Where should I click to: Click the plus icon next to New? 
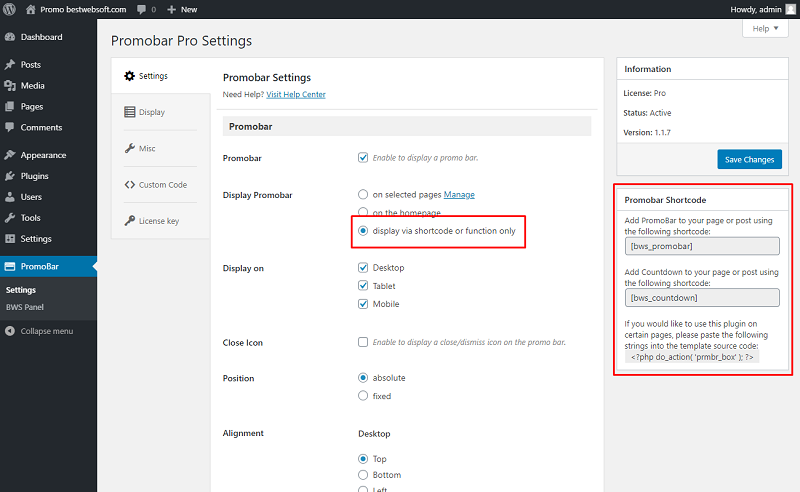click(x=171, y=9)
